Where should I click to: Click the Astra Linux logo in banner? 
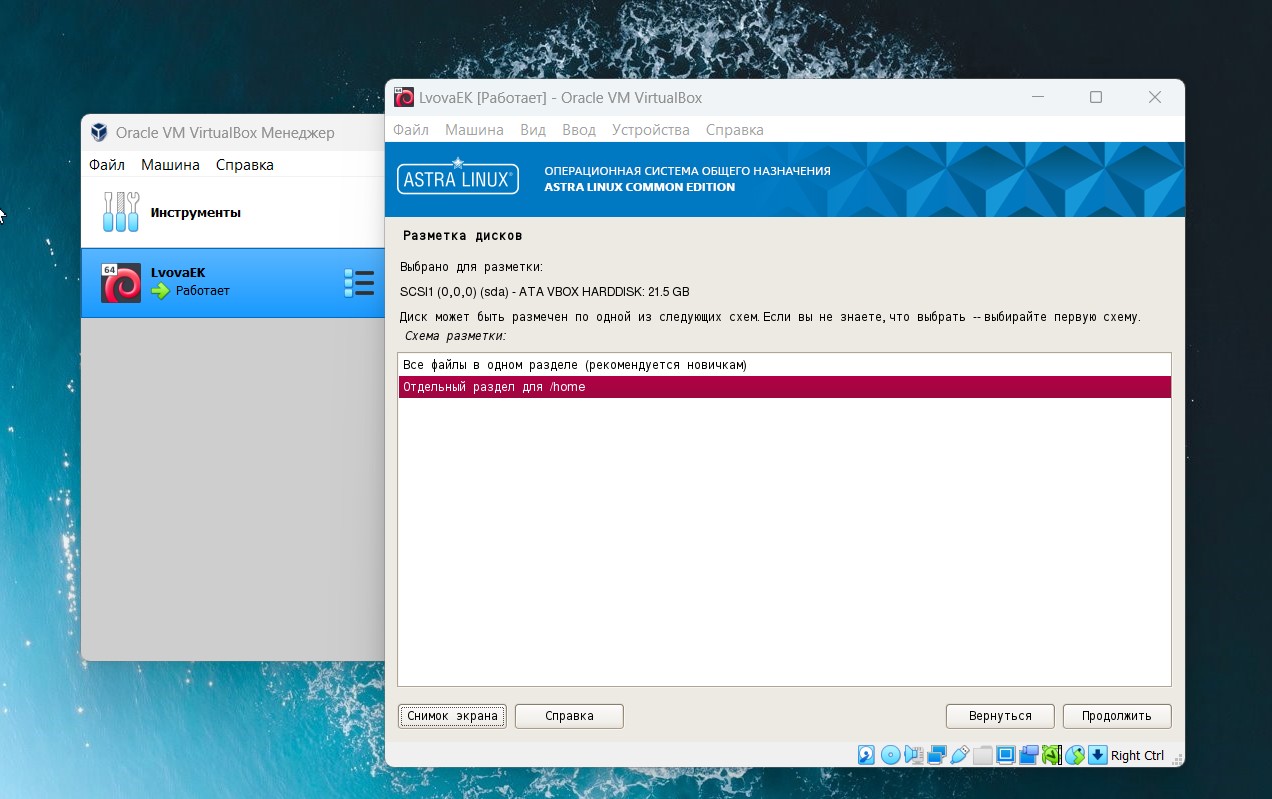pos(458,178)
